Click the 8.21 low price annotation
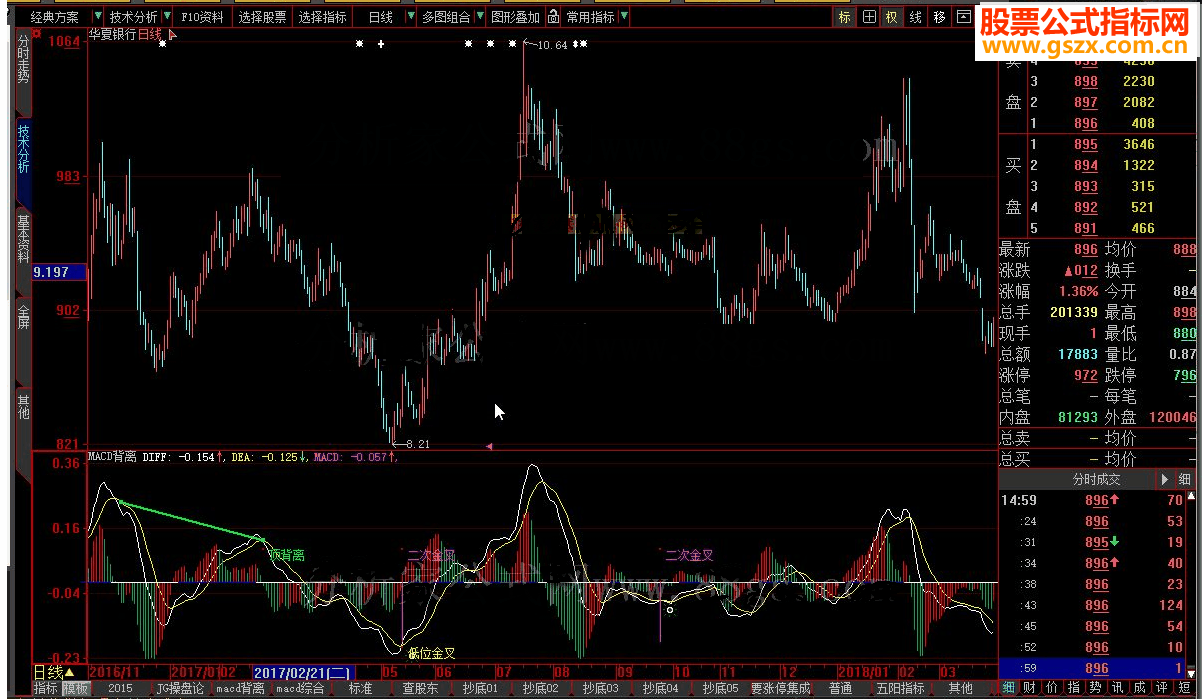 tap(418, 444)
